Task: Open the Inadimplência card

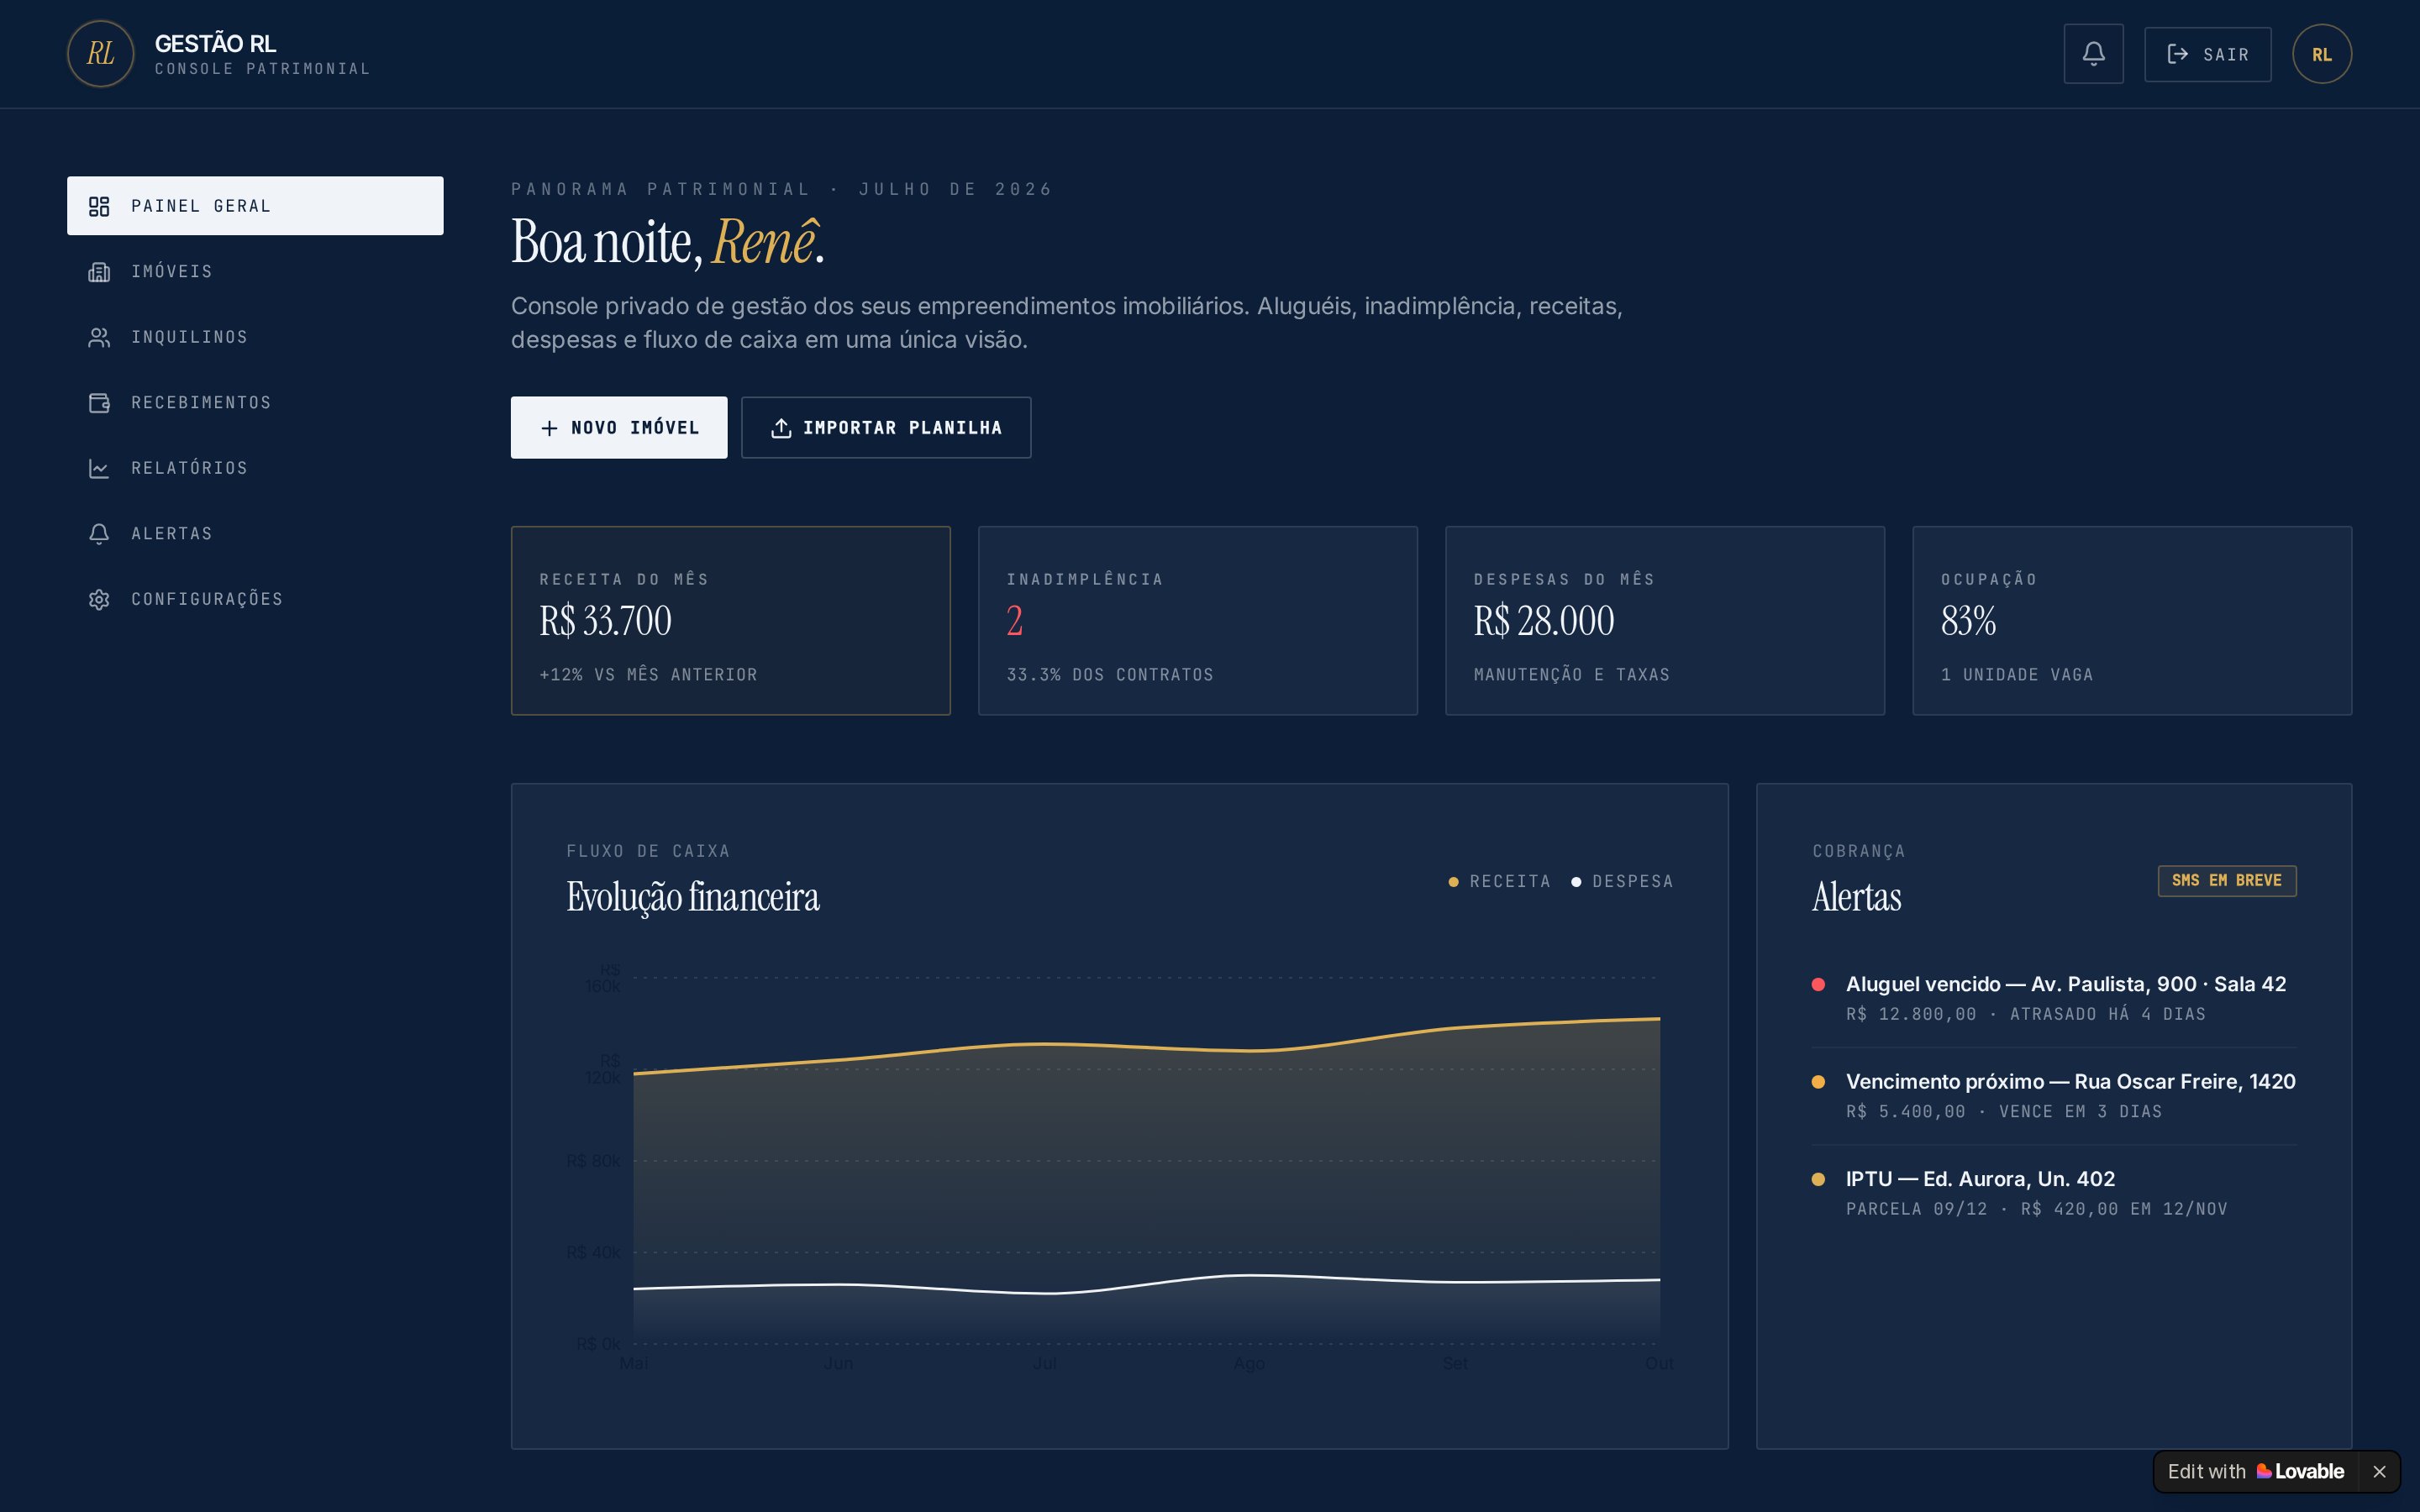Action: click(x=1197, y=620)
